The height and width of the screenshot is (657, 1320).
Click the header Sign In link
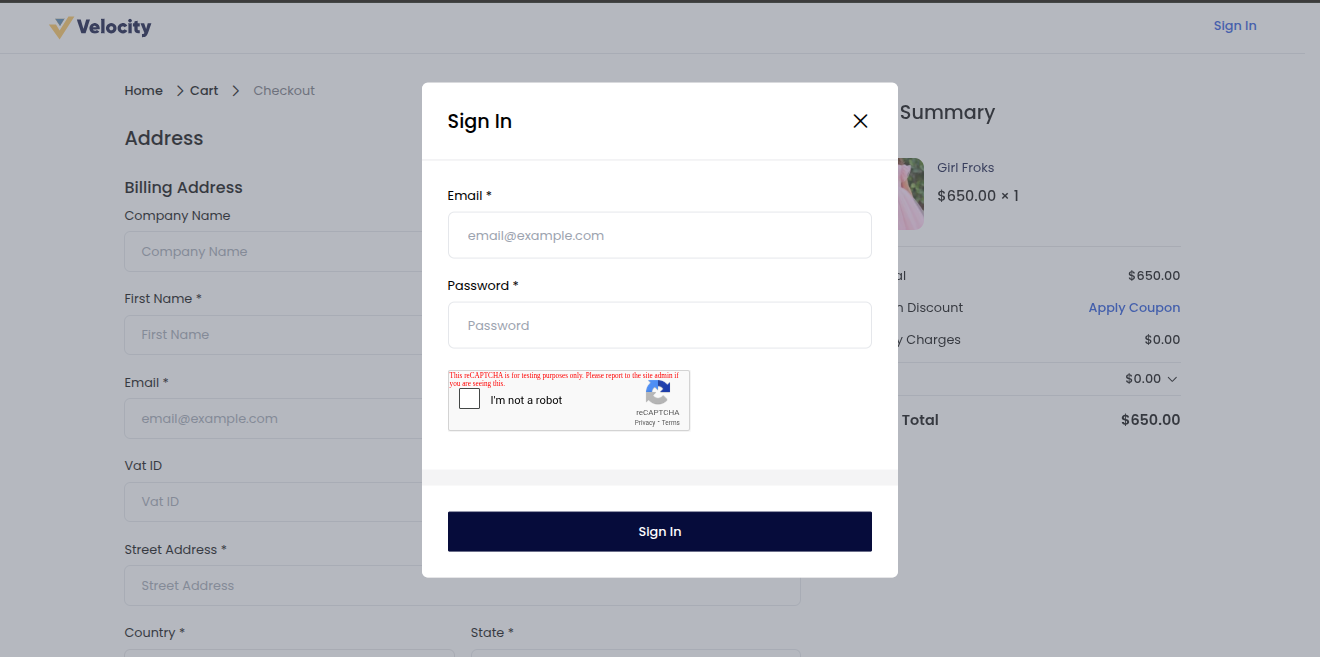[1234, 26]
